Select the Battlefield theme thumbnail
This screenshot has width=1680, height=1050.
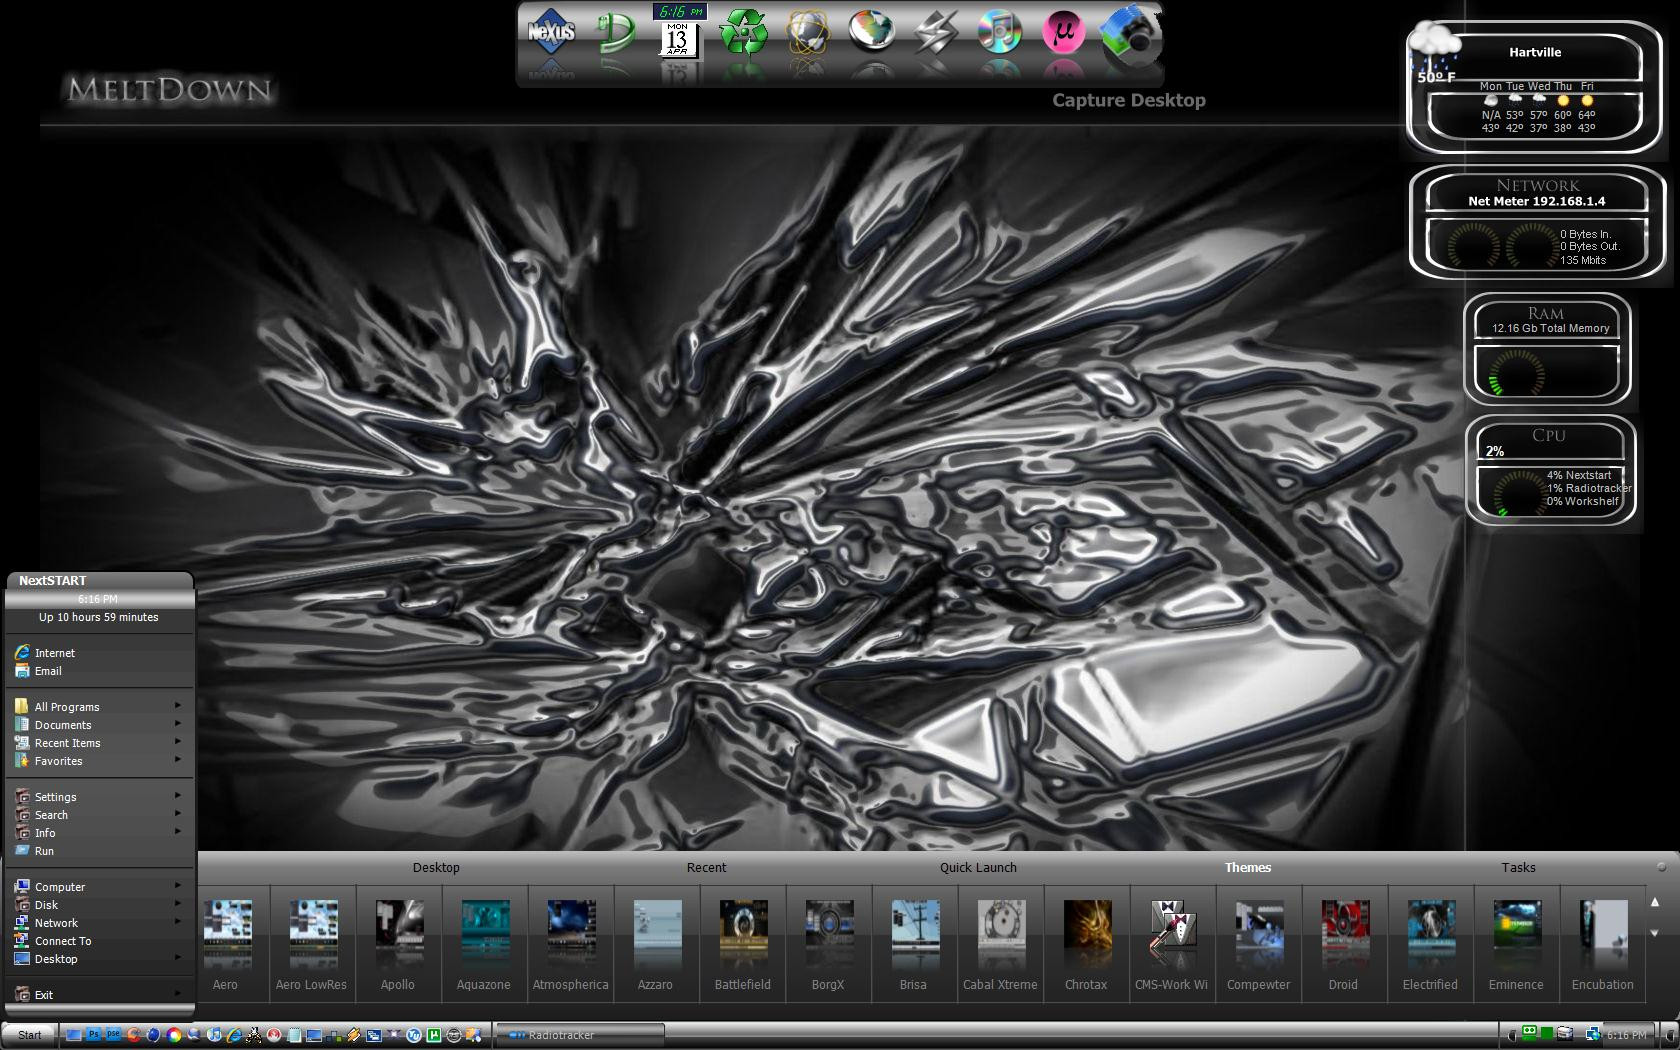[742, 942]
